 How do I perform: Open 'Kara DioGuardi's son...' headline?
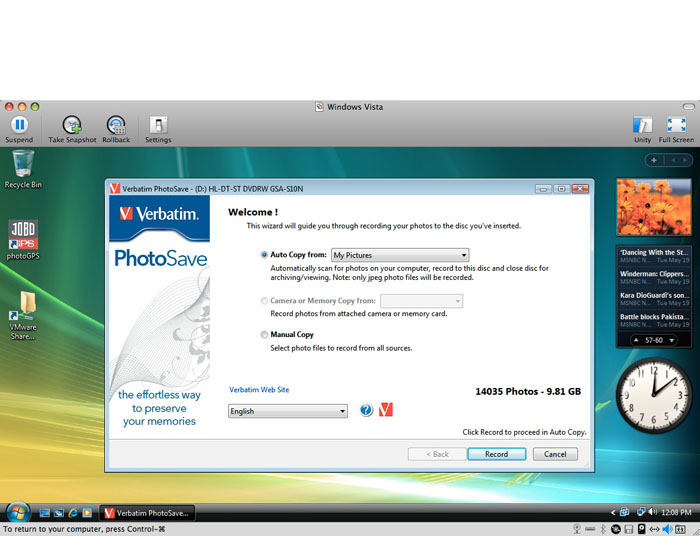pos(654,299)
